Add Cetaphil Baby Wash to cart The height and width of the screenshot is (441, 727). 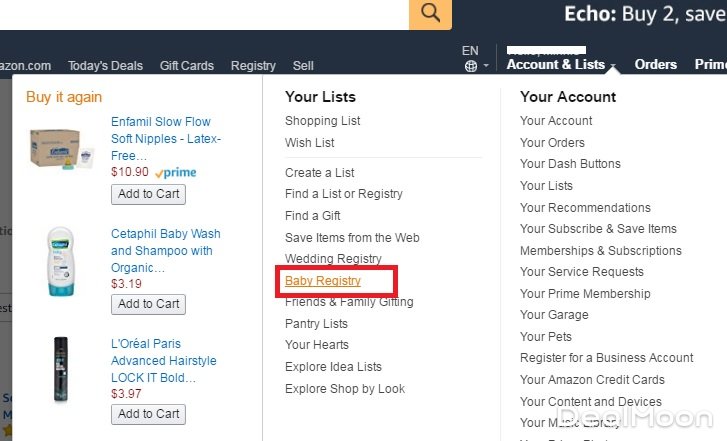click(148, 304)
